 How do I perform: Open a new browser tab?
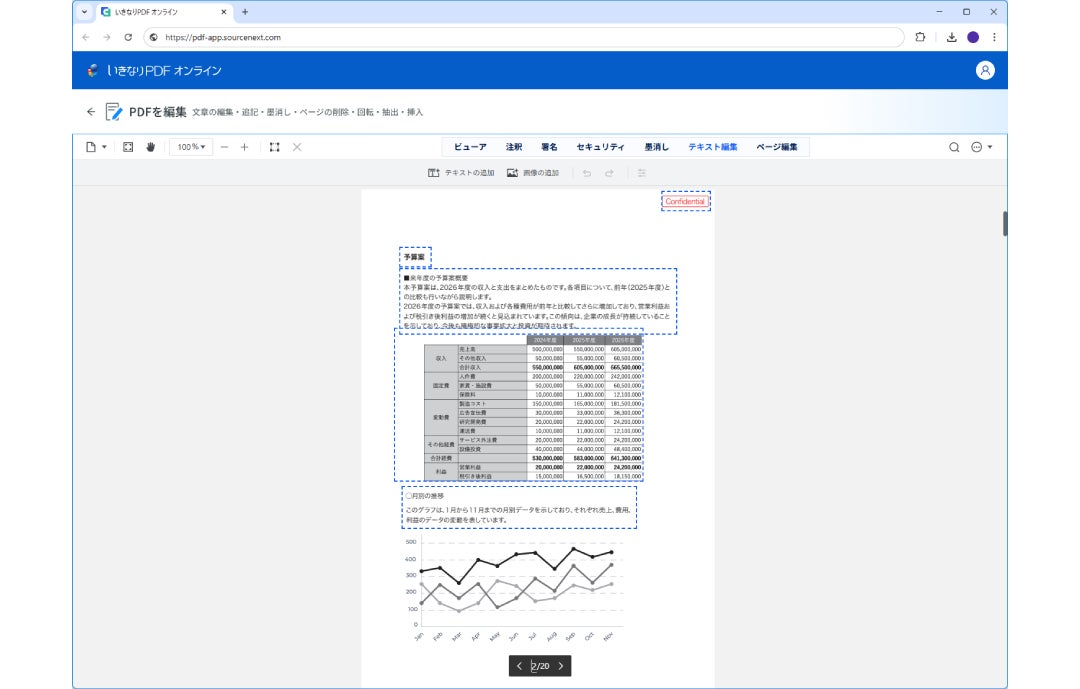(x=245, y=12)
